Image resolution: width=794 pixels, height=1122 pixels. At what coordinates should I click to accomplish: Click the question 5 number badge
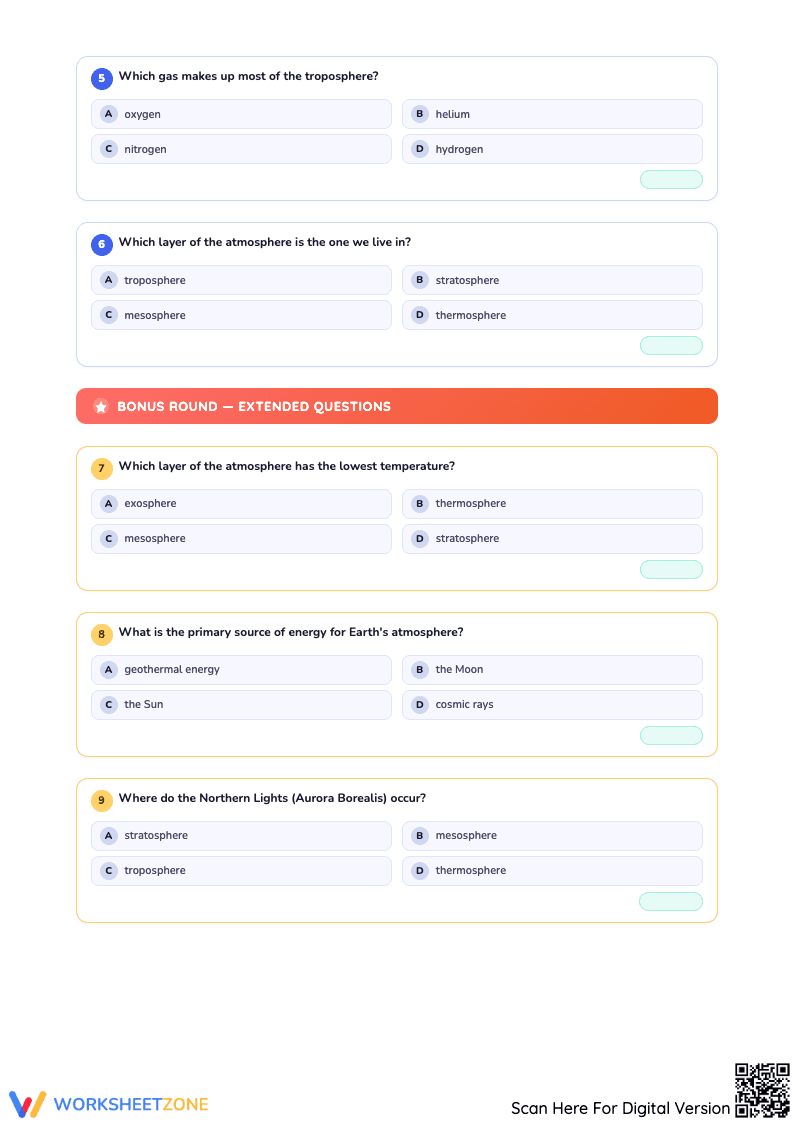coord(102,78)
